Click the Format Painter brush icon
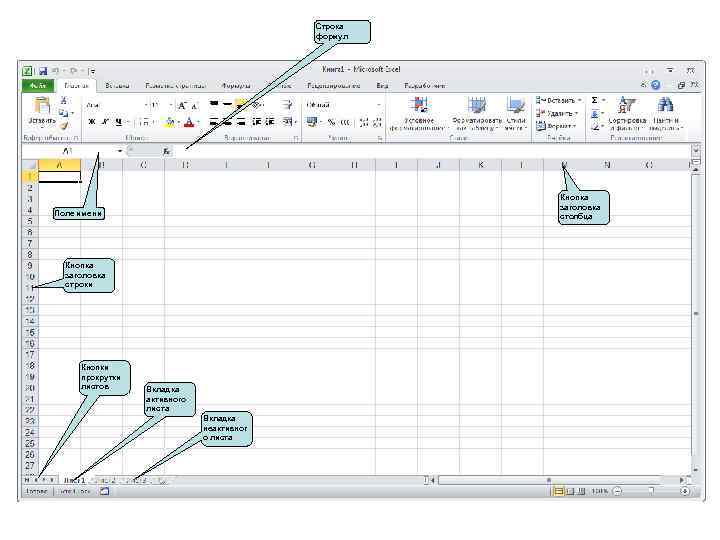 [64, 125]
